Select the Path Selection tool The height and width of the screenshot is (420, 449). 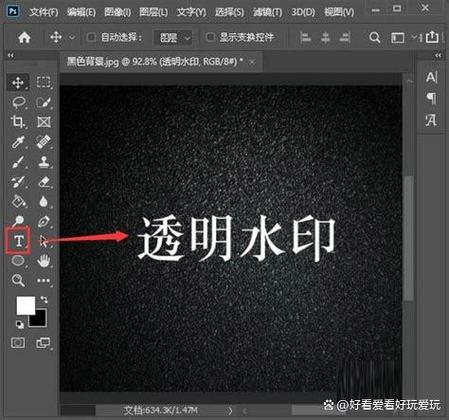click(44, 241)
